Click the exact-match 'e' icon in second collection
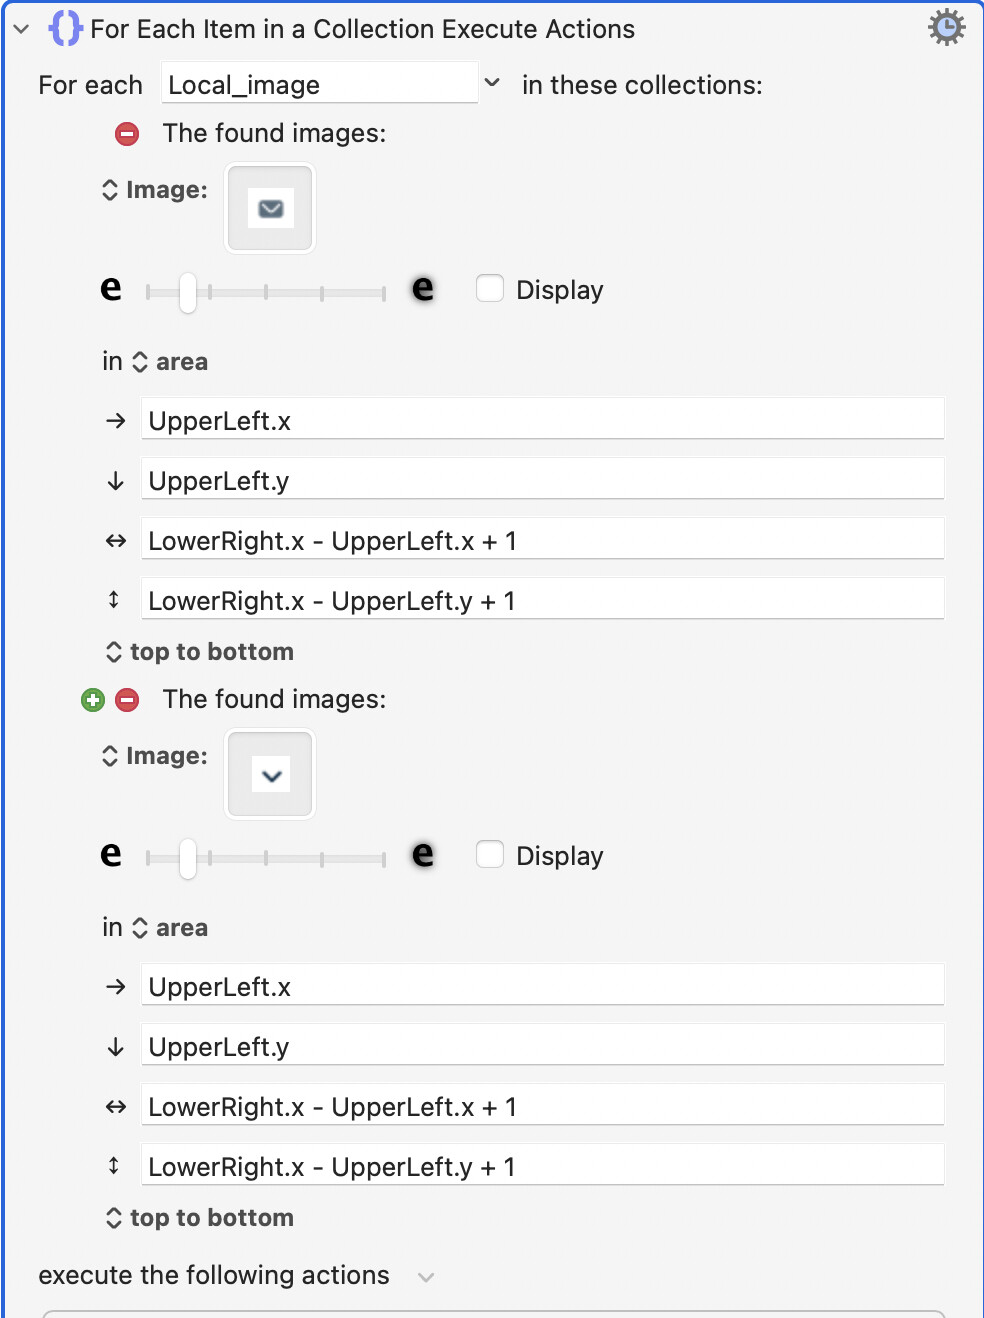 tap(111, 855)
